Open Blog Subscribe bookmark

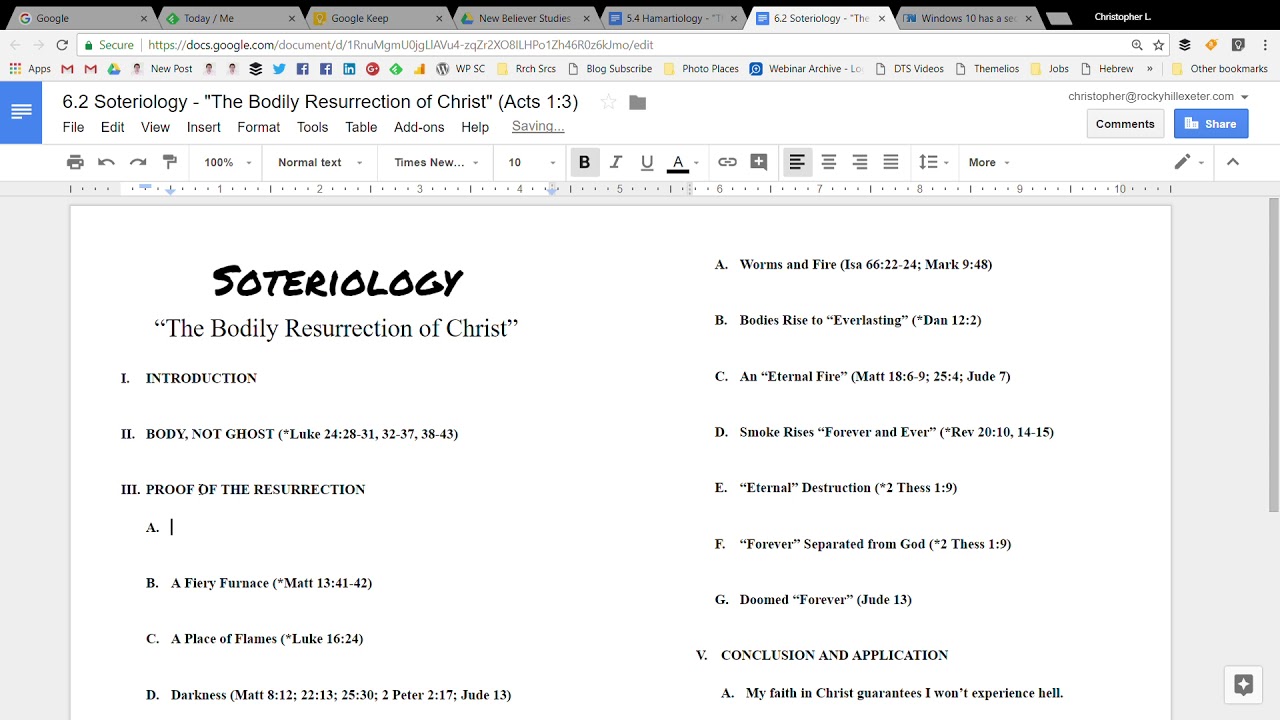point(610,69)
